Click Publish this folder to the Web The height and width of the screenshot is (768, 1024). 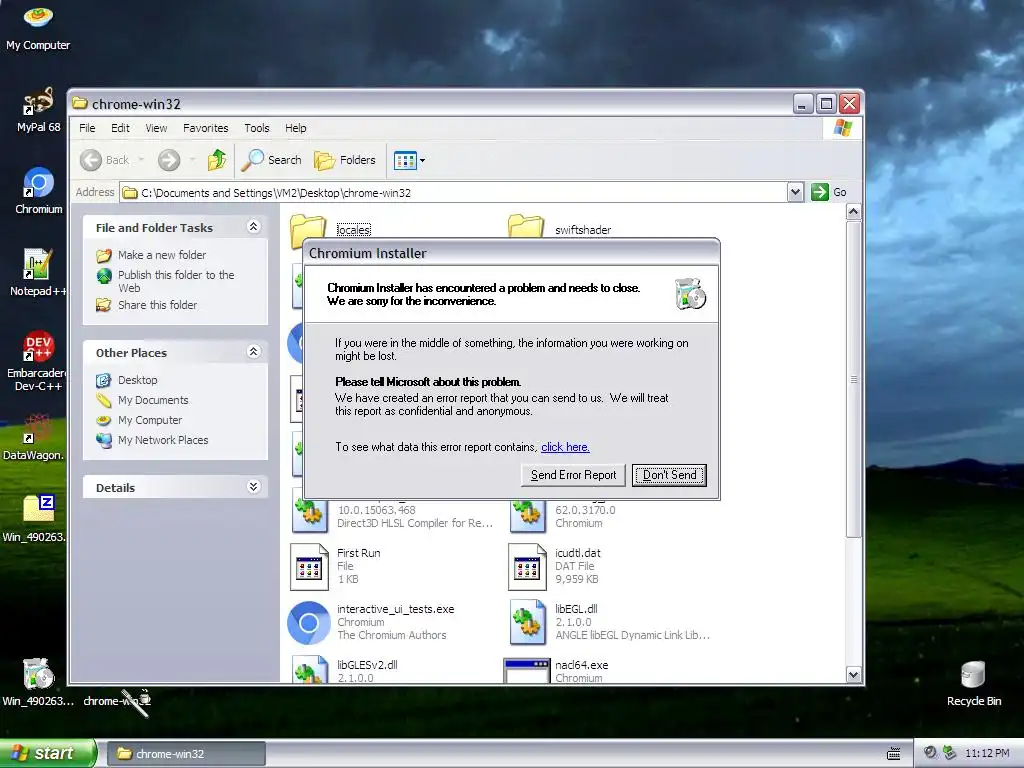[x=165, y=281]
